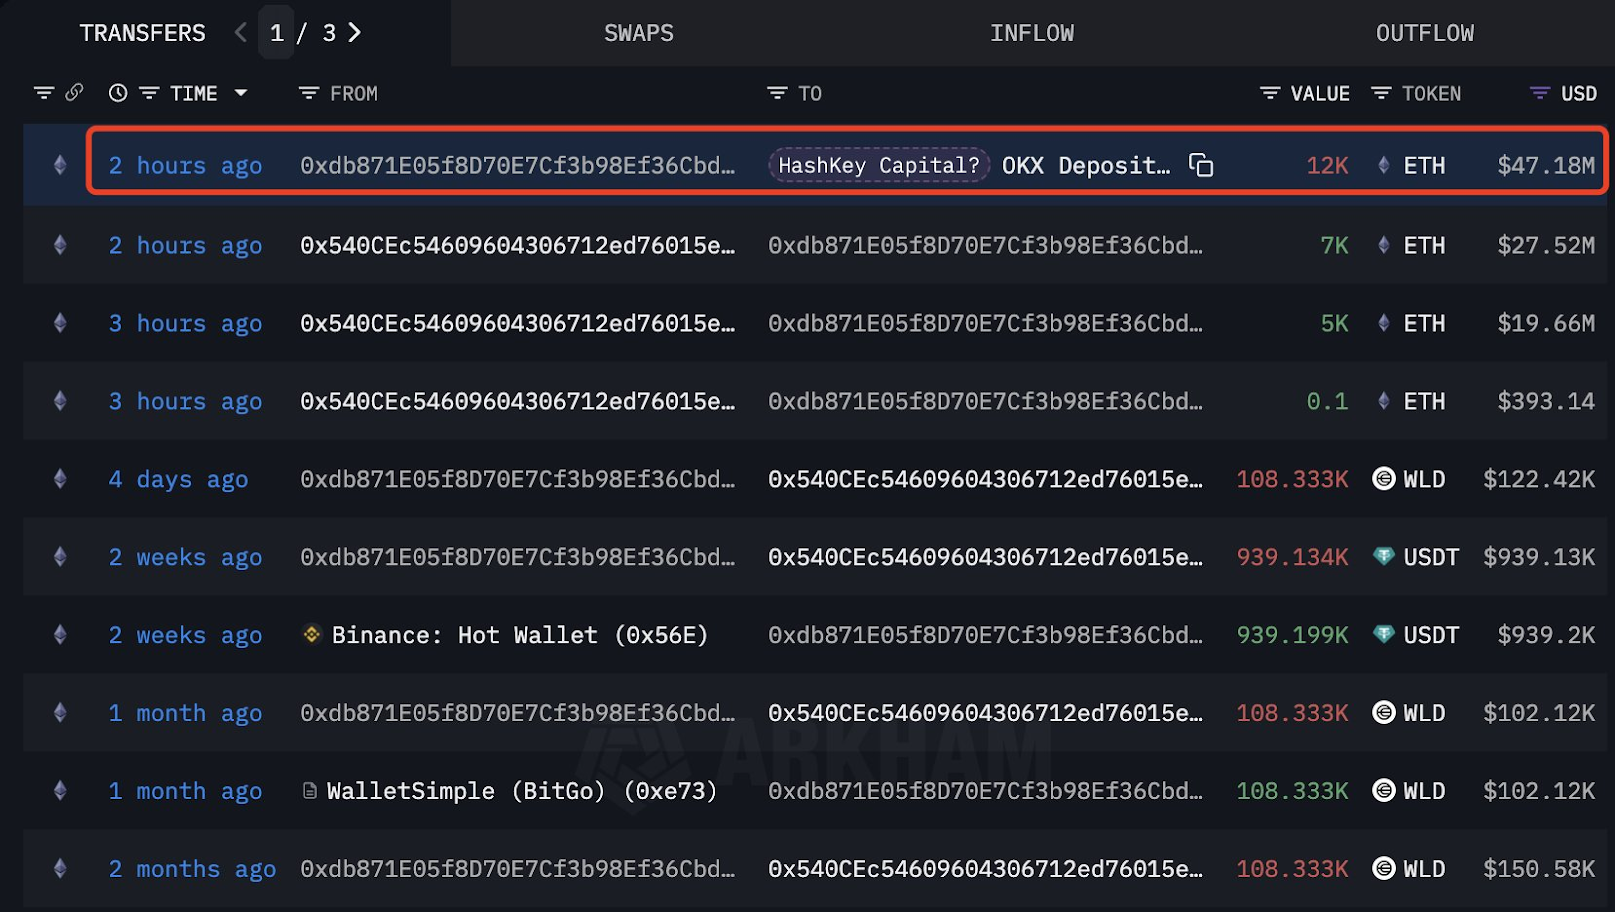This screenshot has width=1615, height=912.
Task: Click Binance hot wallet logo icon
Action: tap(312, 635)
